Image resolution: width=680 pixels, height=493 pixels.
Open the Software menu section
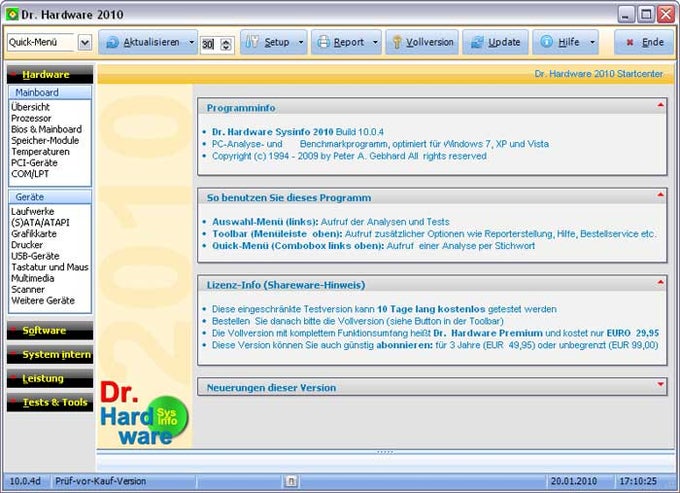click(50, 330)
